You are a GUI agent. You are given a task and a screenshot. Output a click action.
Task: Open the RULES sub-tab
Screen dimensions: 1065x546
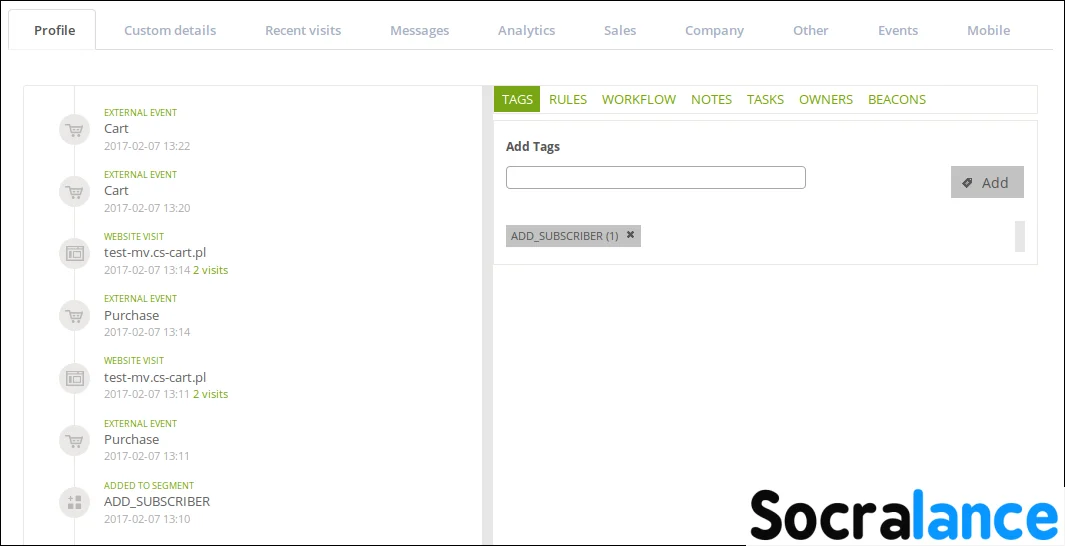tap(568, 99)
